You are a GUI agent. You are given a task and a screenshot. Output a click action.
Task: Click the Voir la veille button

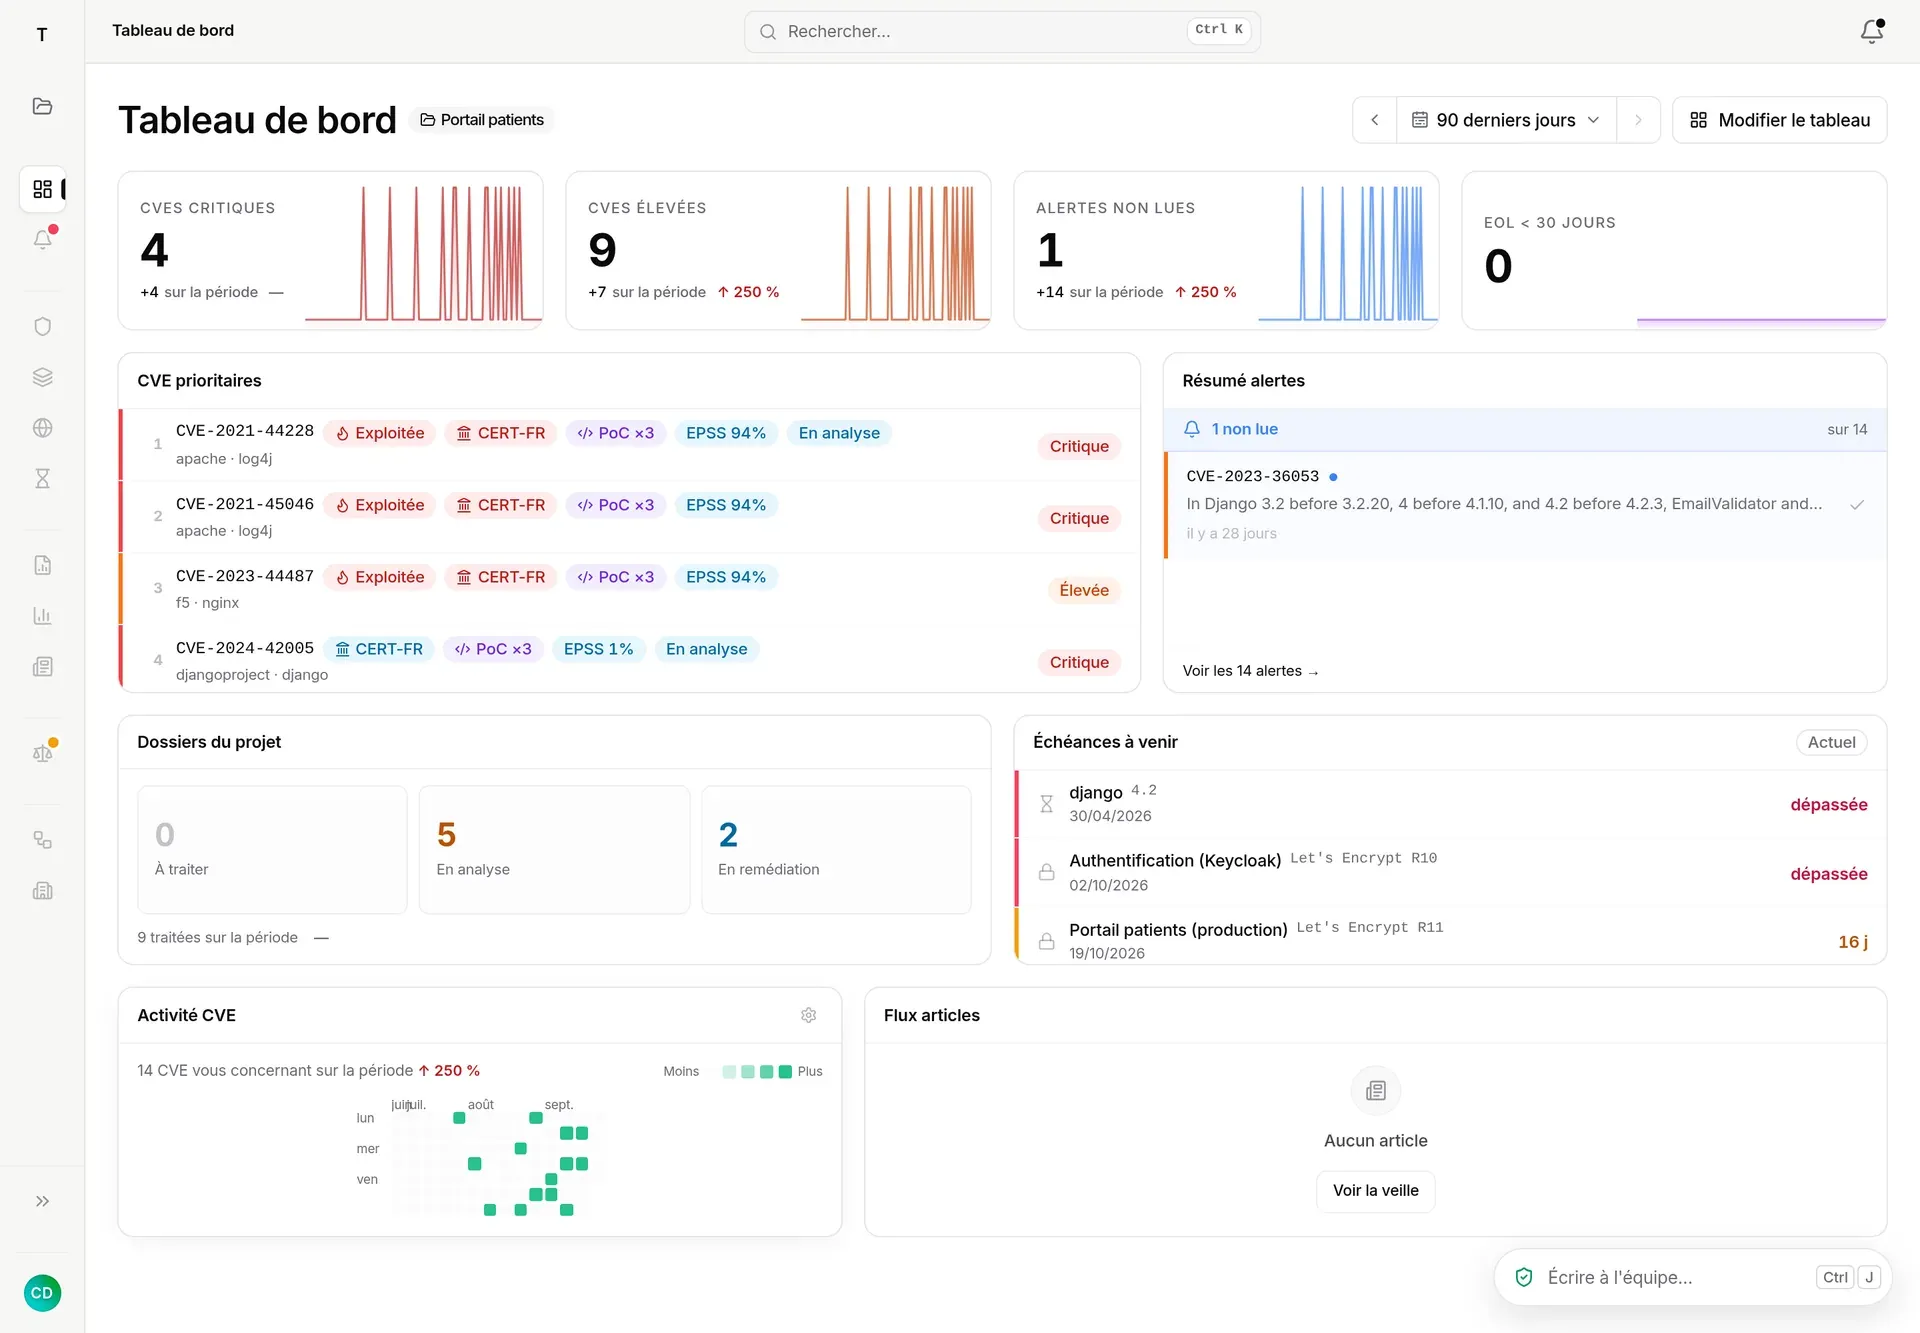(x=1376, y=1190)
